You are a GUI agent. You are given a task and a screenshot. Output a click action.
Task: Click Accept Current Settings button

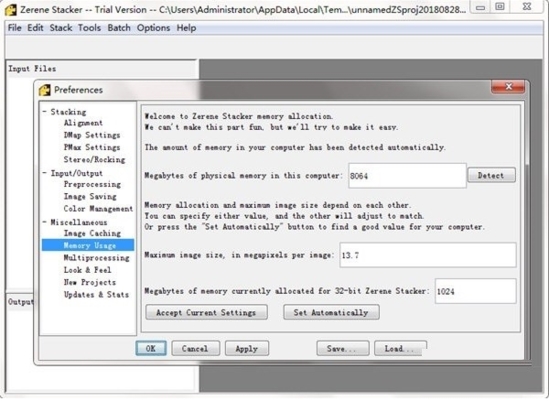206,312
